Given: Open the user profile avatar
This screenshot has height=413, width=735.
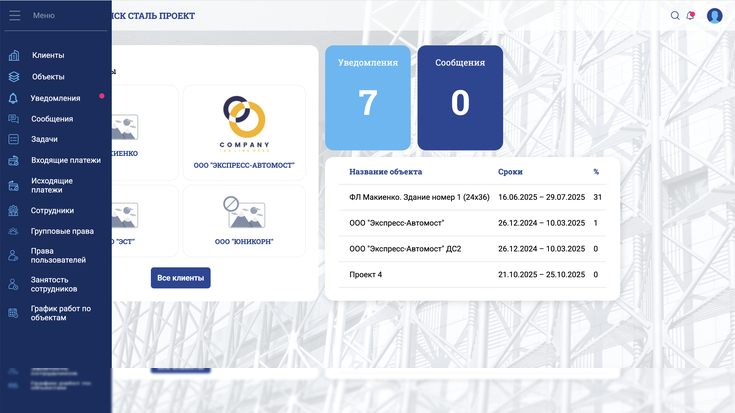Looking at the screenshot, I should coord(714,15).
